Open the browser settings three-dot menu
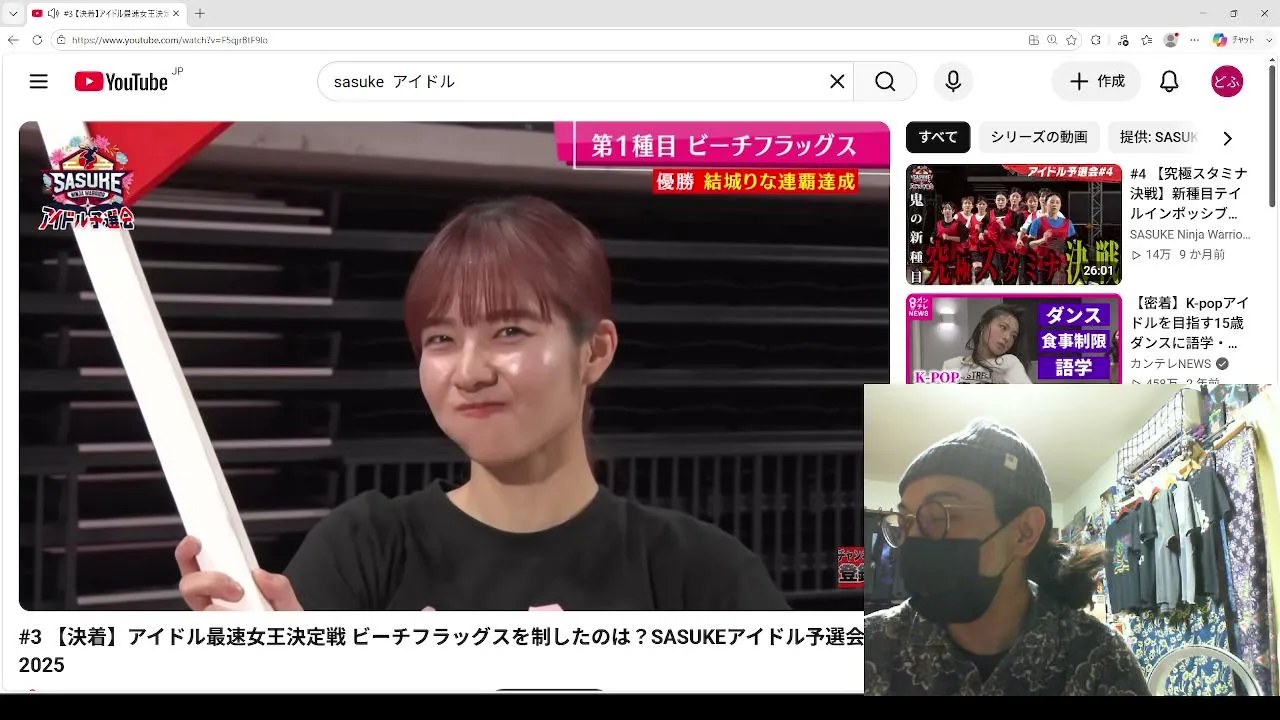 (1194, 40)
